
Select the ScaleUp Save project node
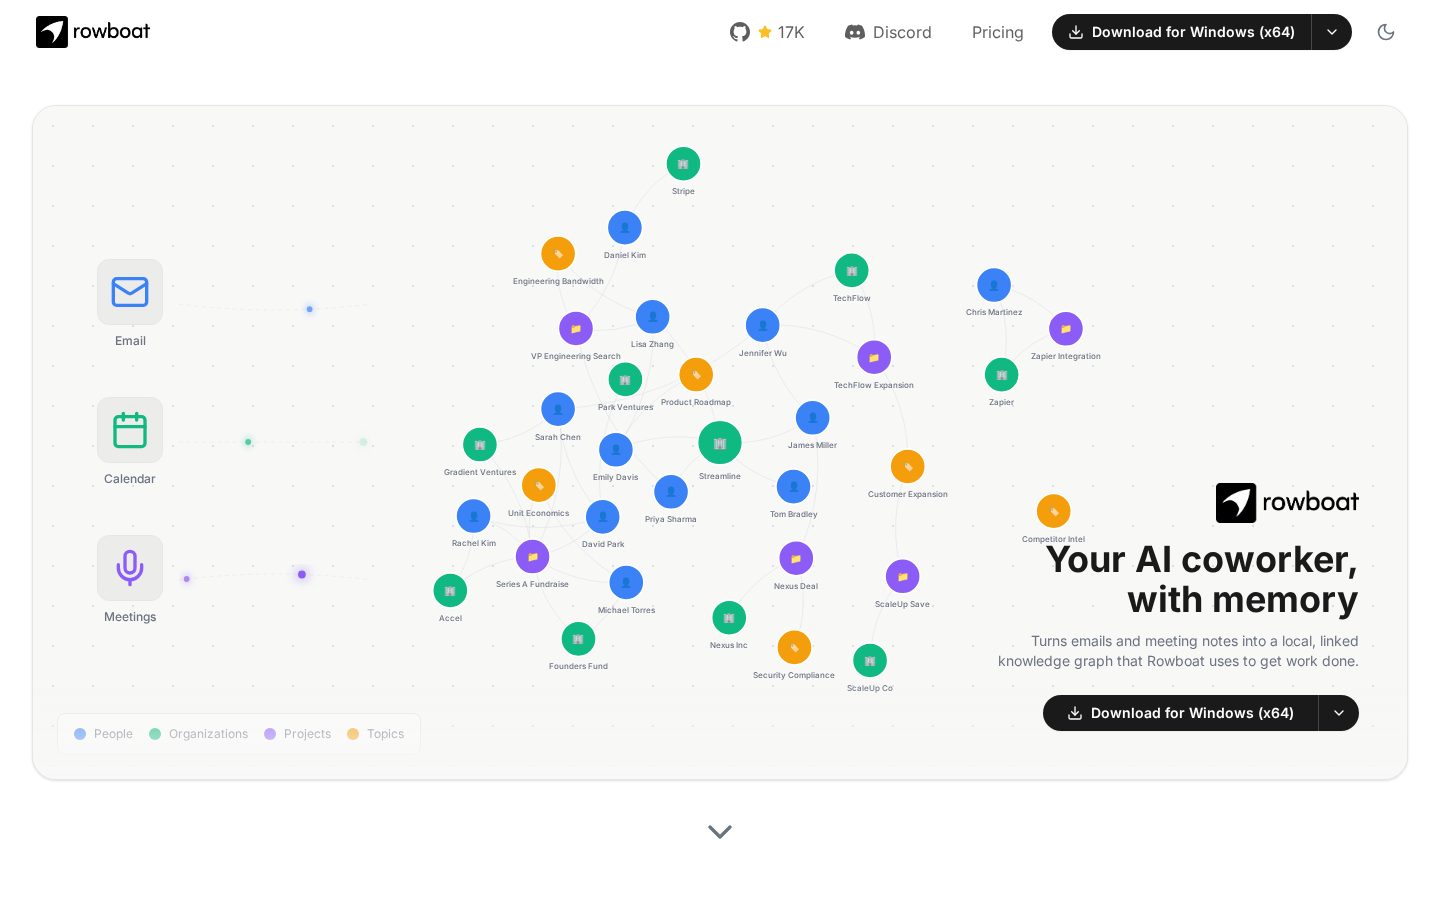click(903, 577)
